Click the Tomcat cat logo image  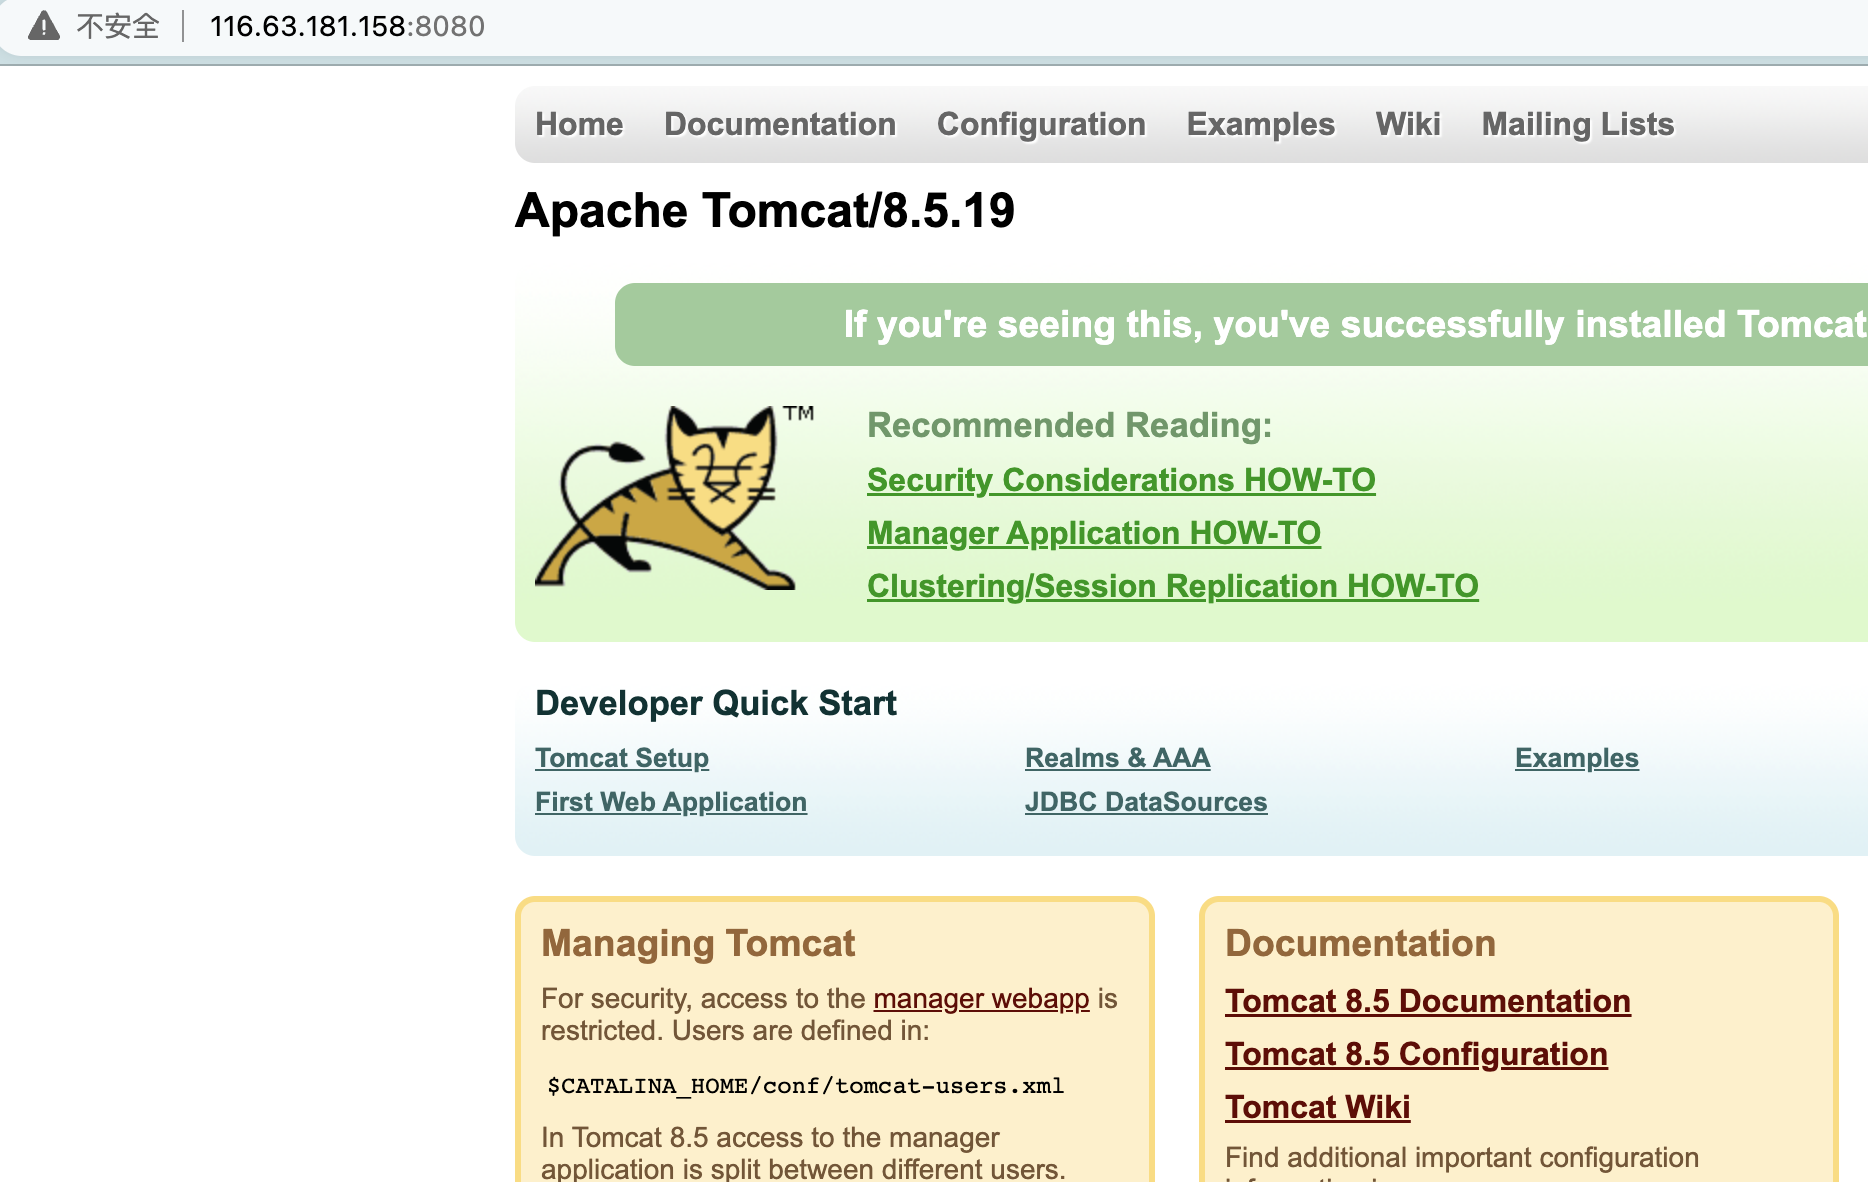674,496
